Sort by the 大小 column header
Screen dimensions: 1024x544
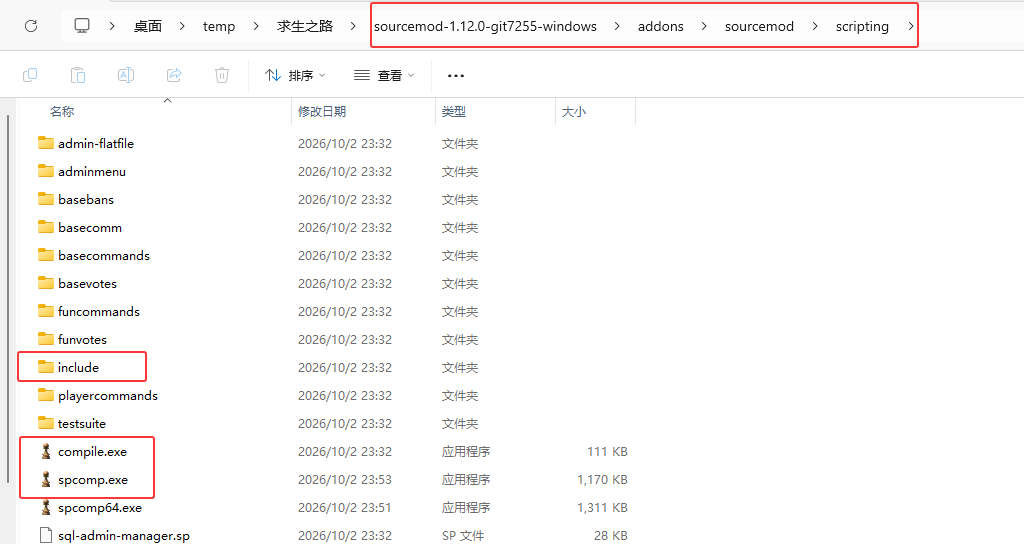pos(574,112)
